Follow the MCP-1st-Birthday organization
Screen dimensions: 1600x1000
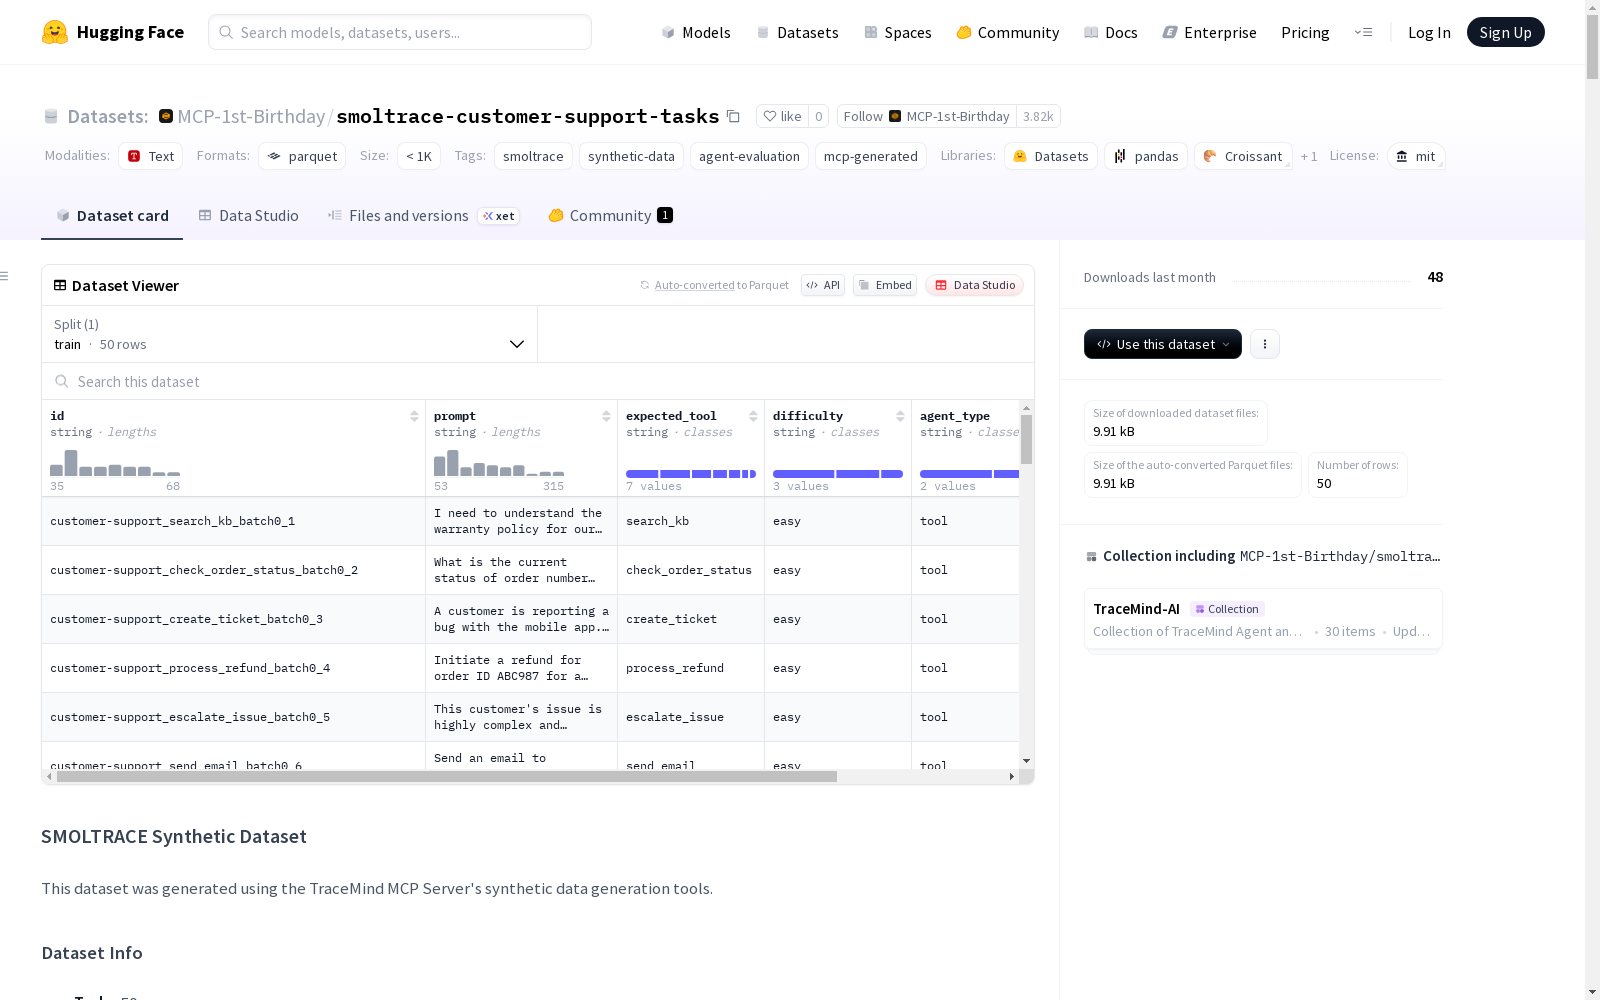[927, 116]
